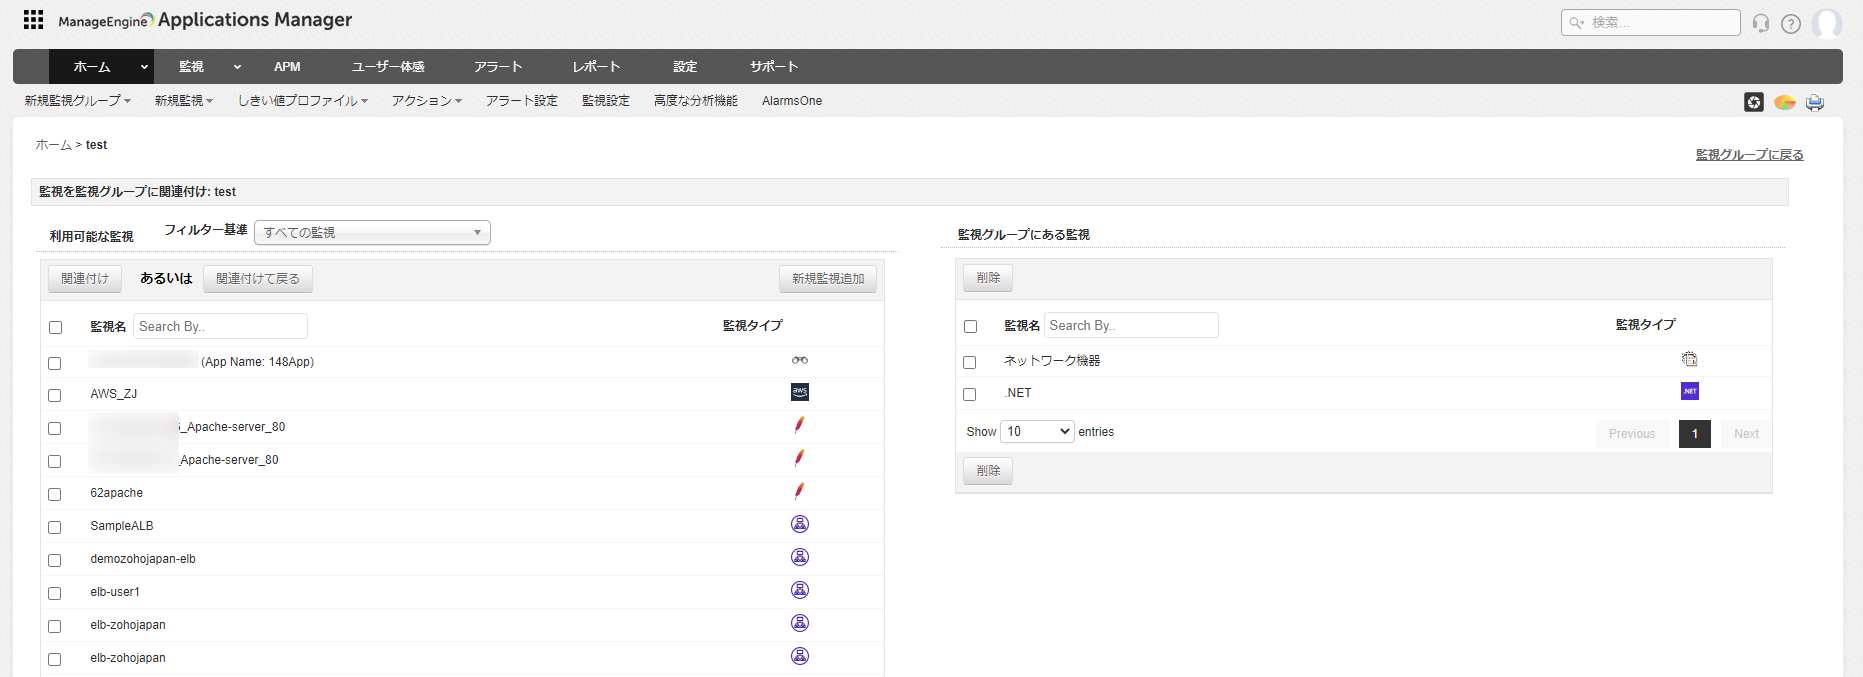Change the Show entries count dropdown

point(1037,431)
